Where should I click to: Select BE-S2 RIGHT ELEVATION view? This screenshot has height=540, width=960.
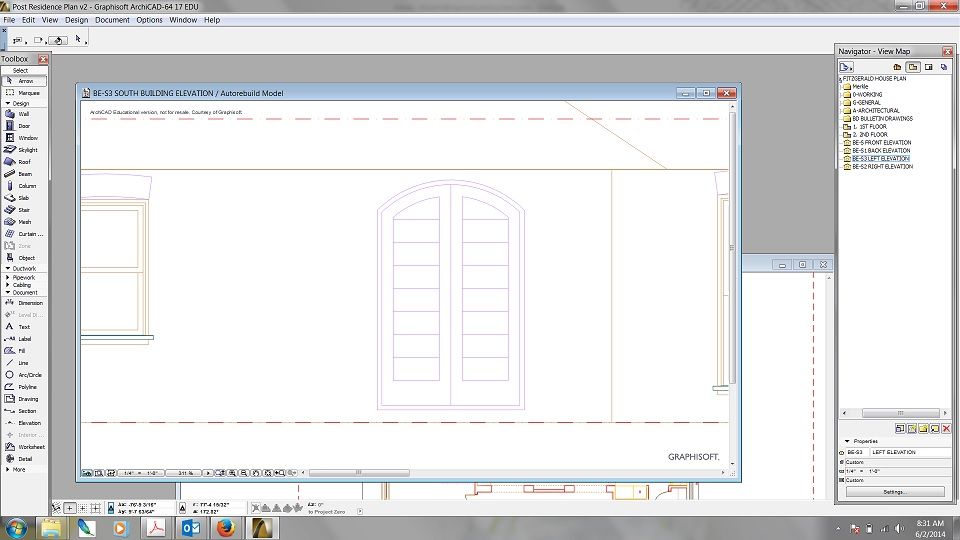878,166
